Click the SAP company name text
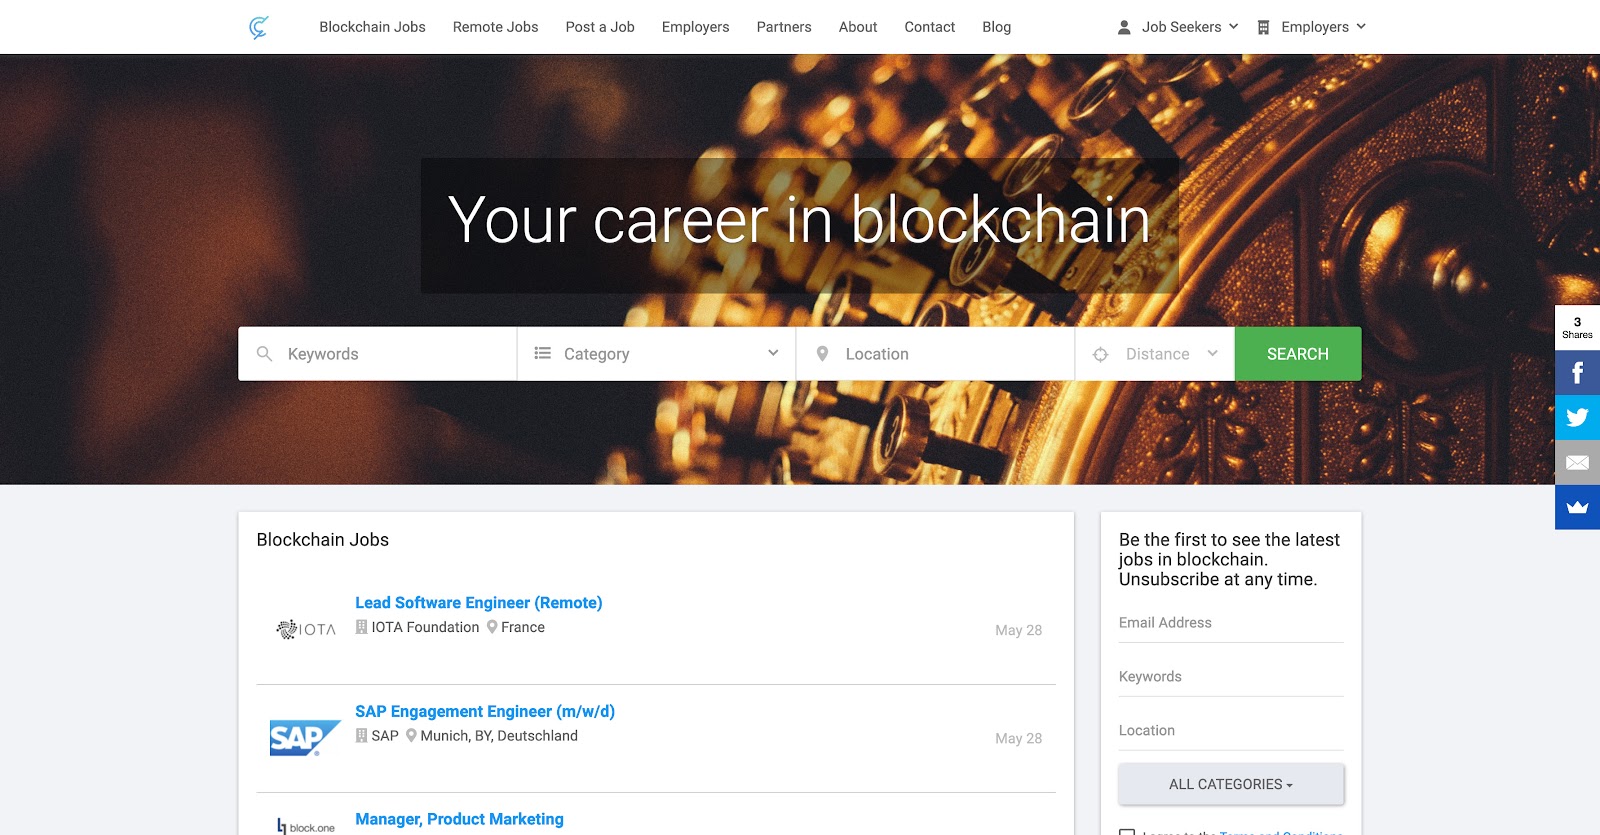Screen dimensions: 1600x835 [x=385, y=736]
